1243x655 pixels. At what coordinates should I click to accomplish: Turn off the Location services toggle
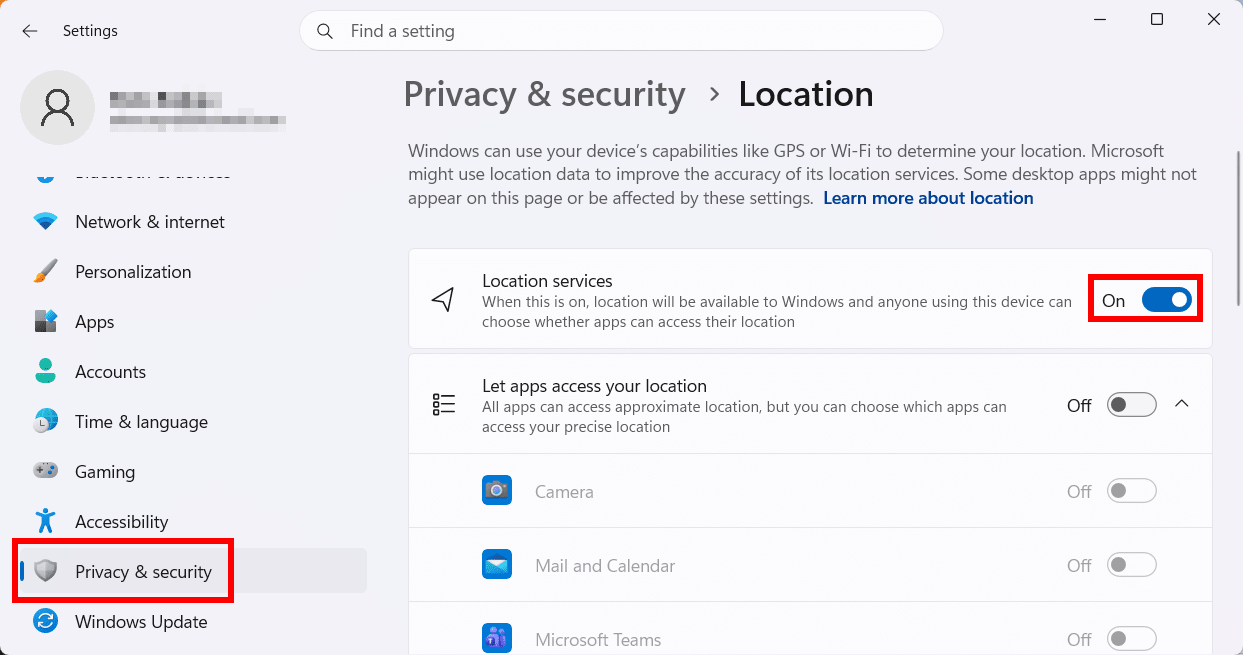(x=1167, y=300)
